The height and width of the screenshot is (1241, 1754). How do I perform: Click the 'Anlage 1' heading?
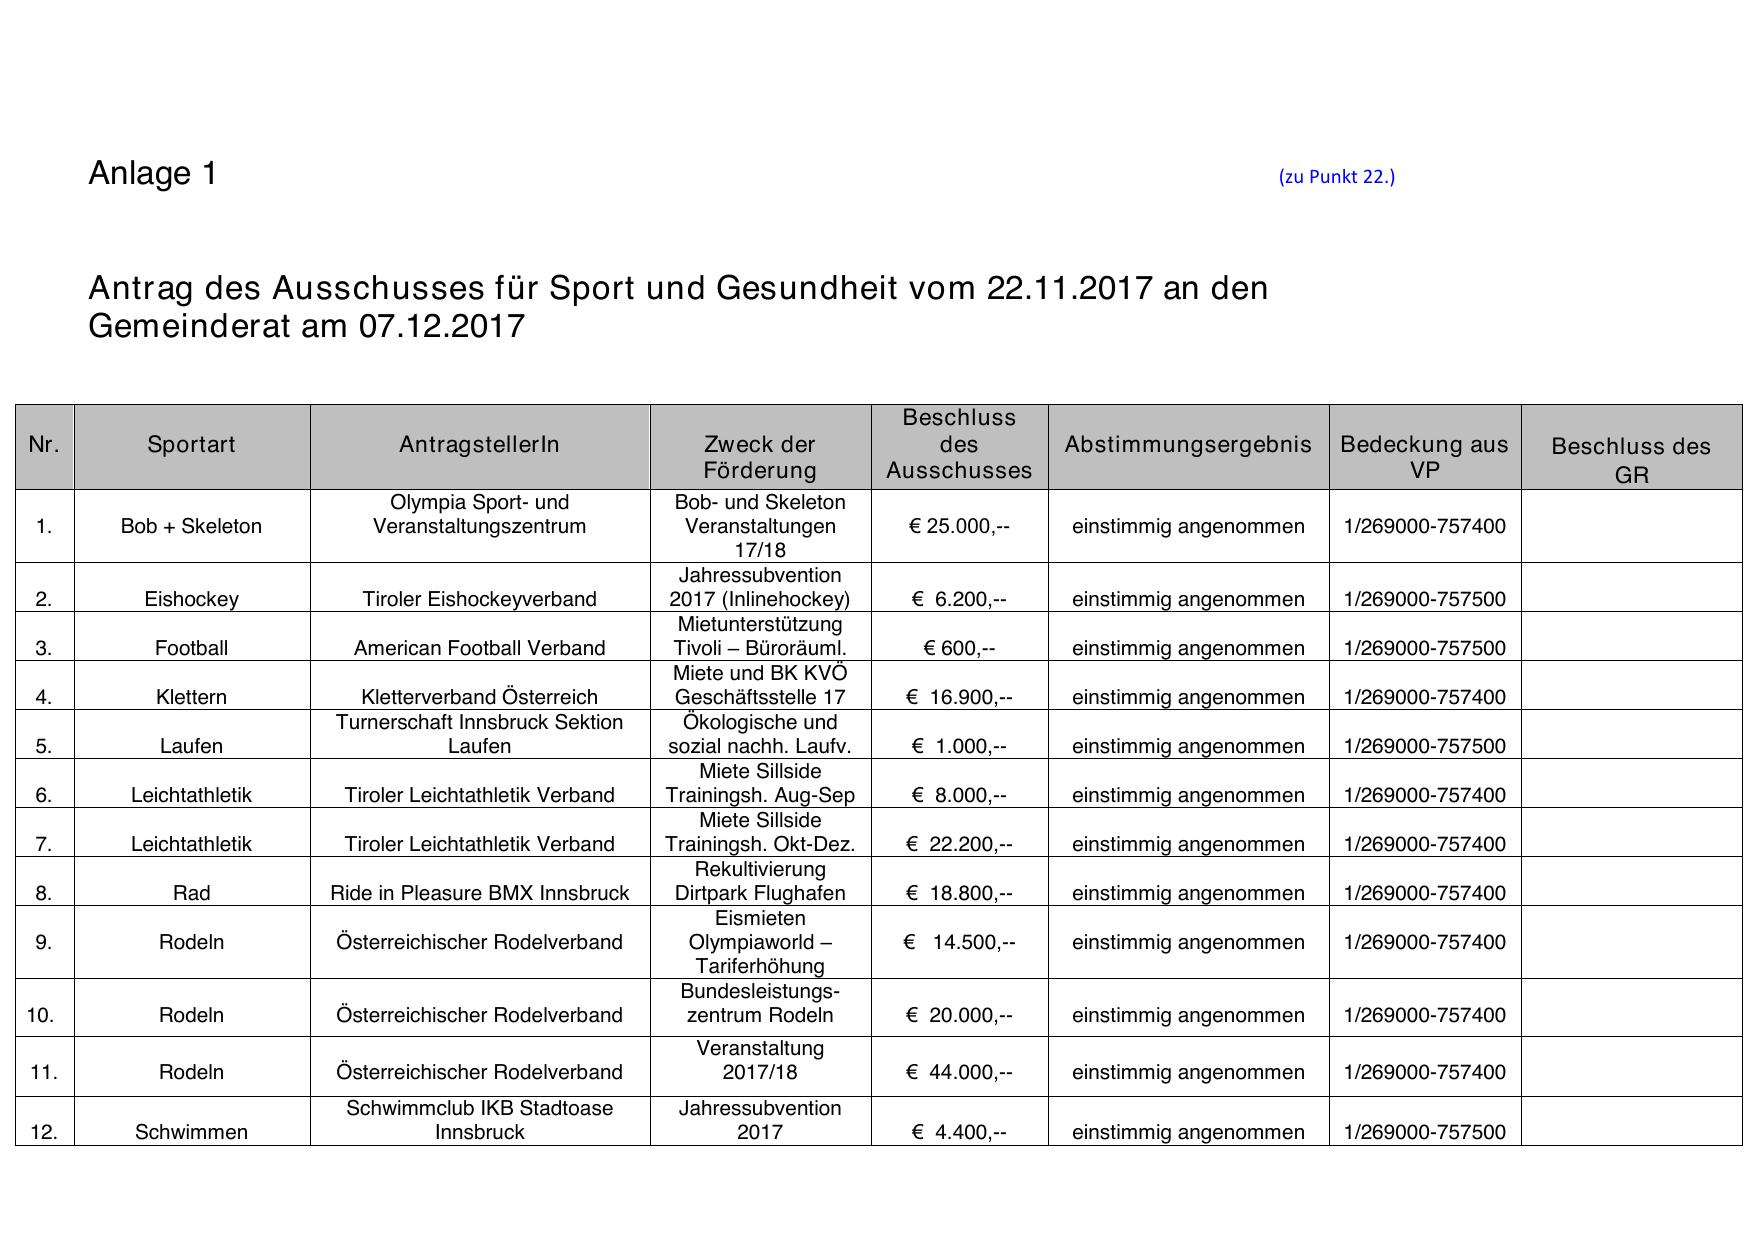coord(153,174)
